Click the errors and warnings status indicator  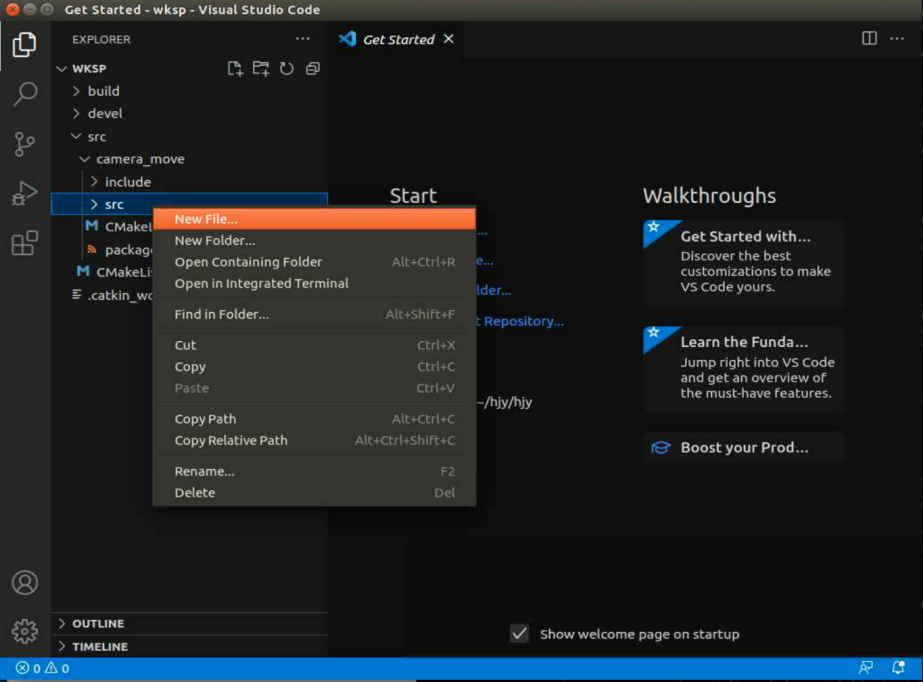click(x=42, y=668)
